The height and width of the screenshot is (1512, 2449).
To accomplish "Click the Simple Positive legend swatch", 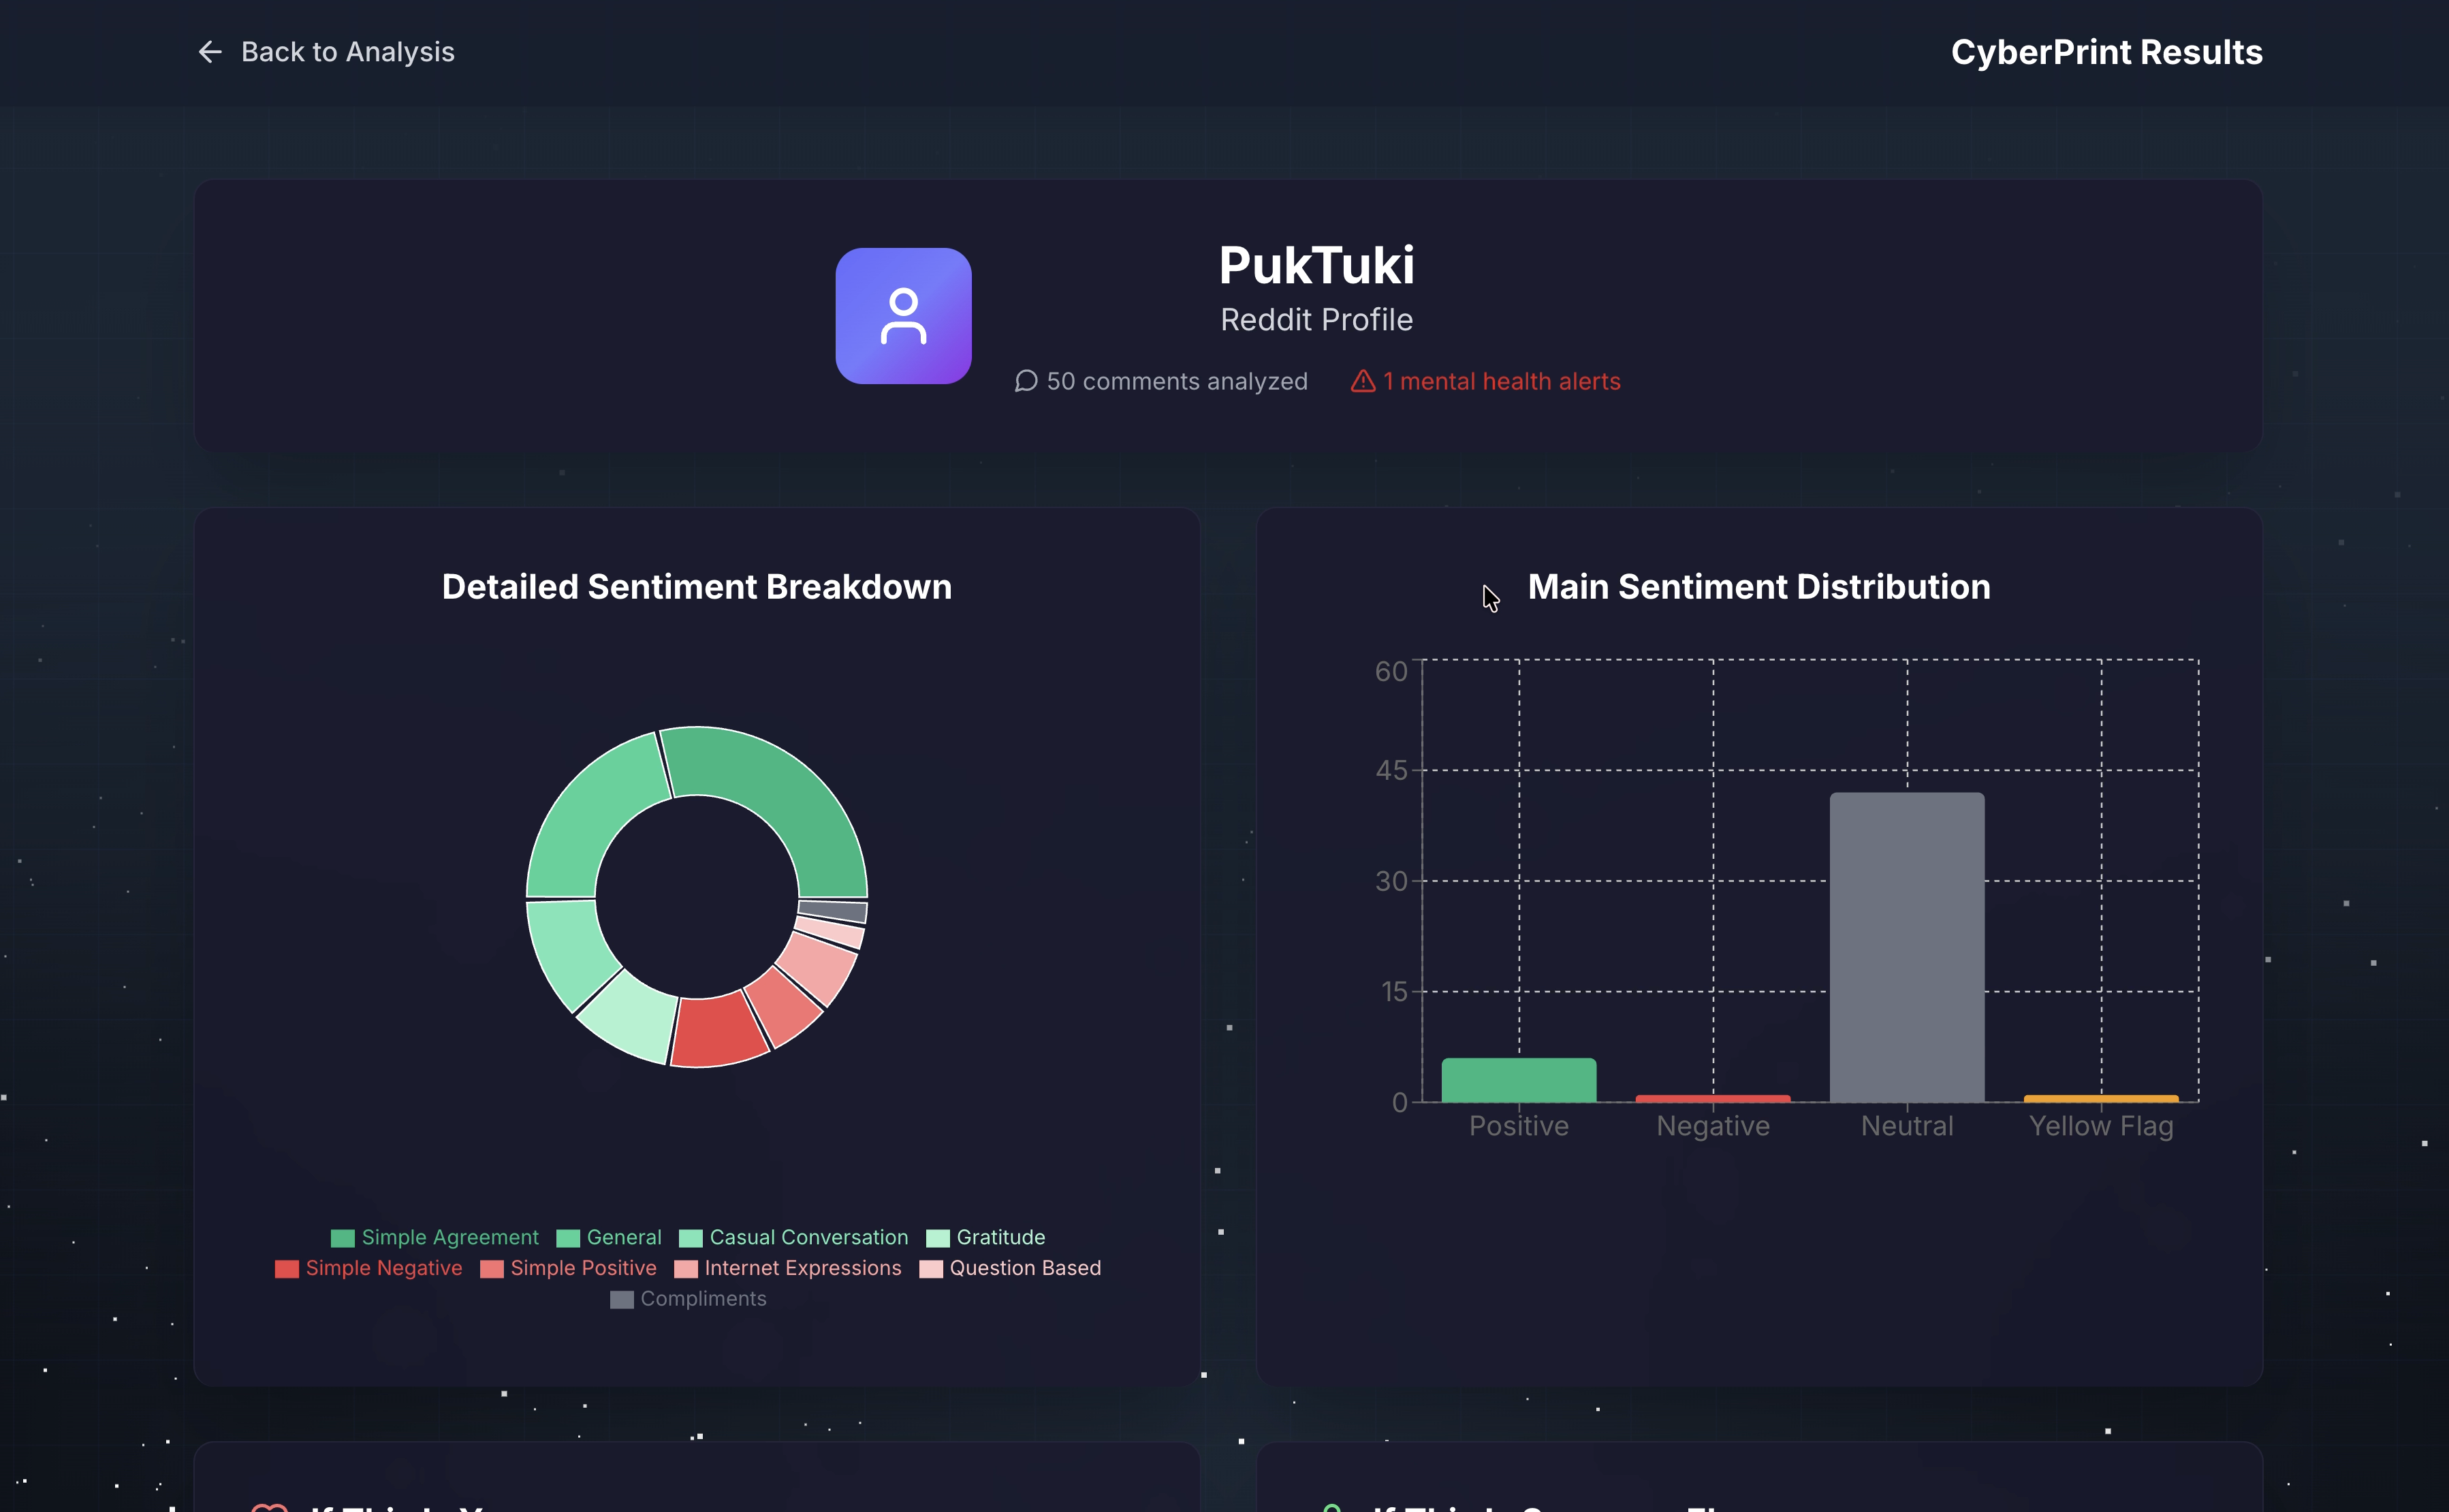I will (492, 1268).
